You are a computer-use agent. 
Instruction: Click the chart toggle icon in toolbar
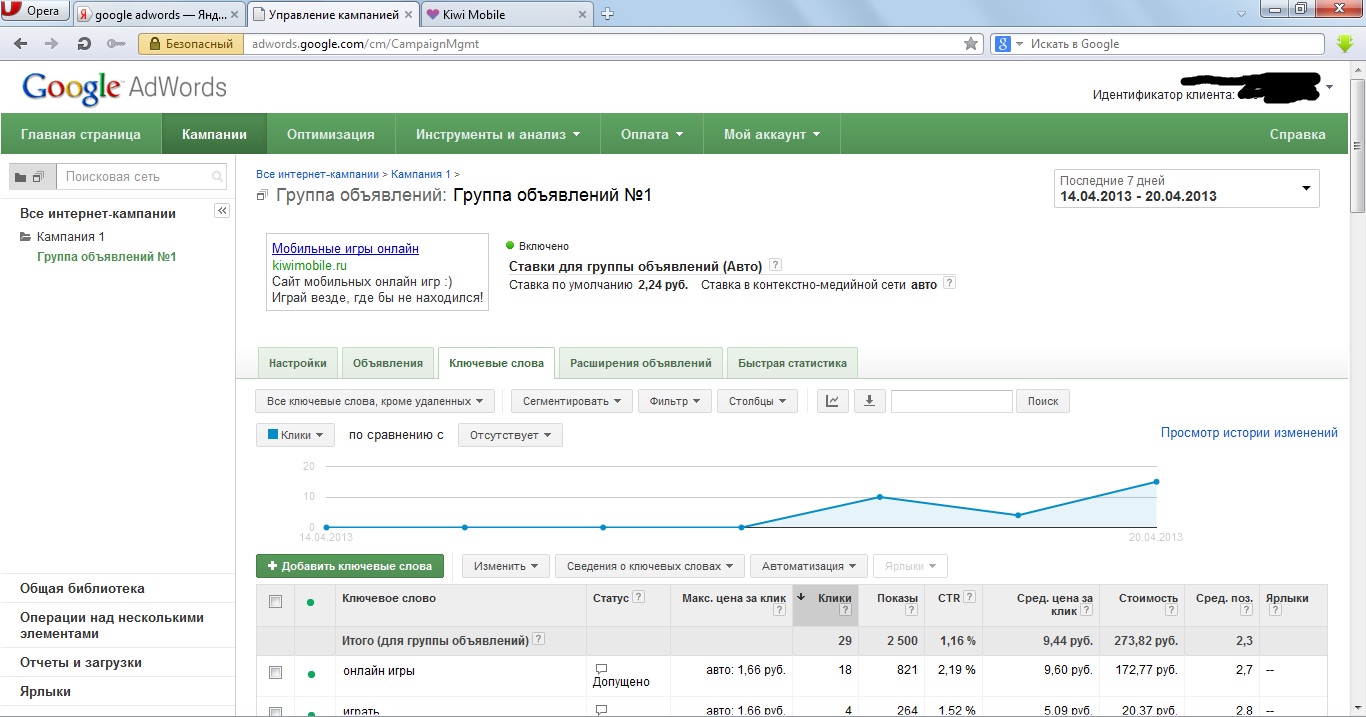coord(832,401)
